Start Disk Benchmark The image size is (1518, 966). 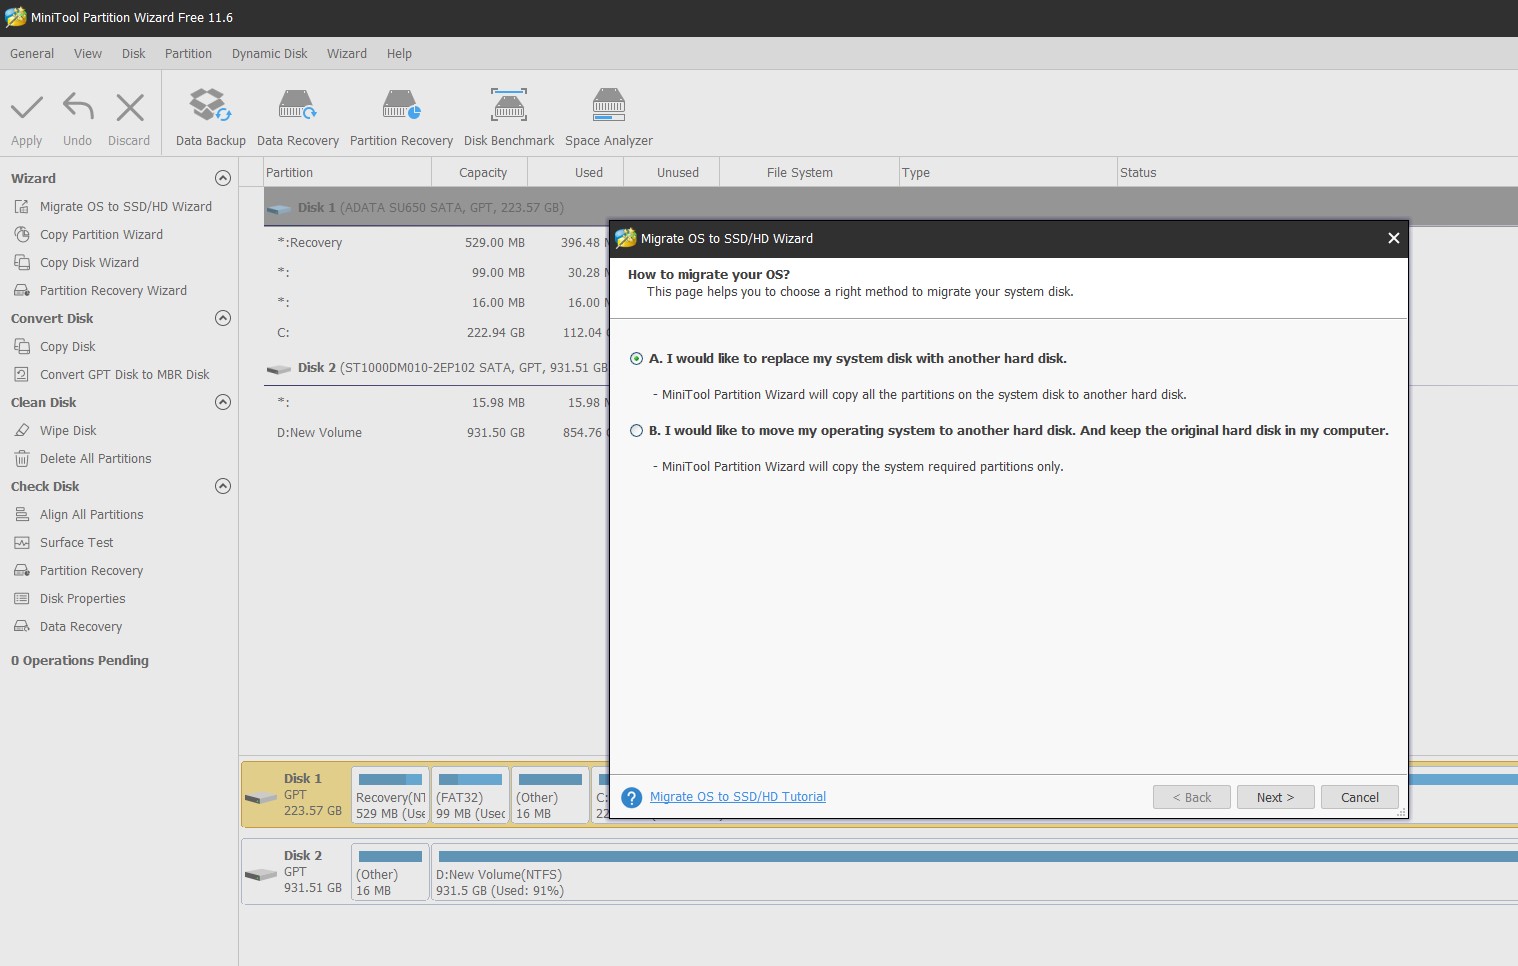click(508, 113)
